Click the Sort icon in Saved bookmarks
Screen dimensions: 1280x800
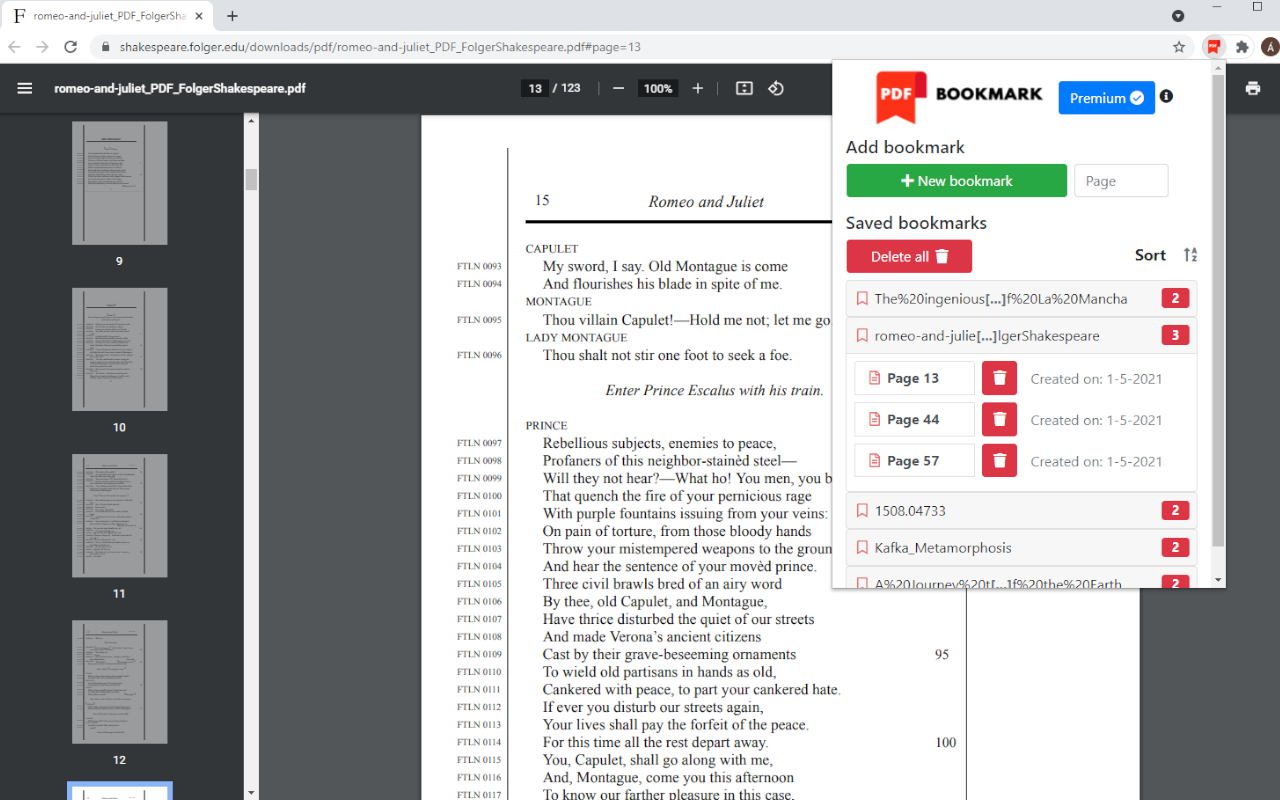click(x=1190, y=255)
